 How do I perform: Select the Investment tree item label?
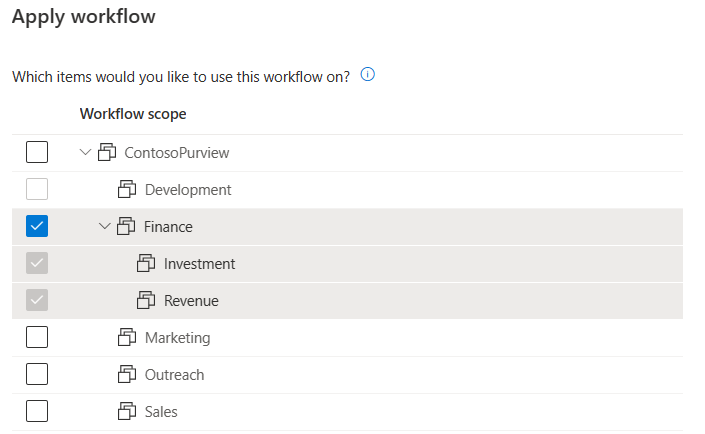199,264
